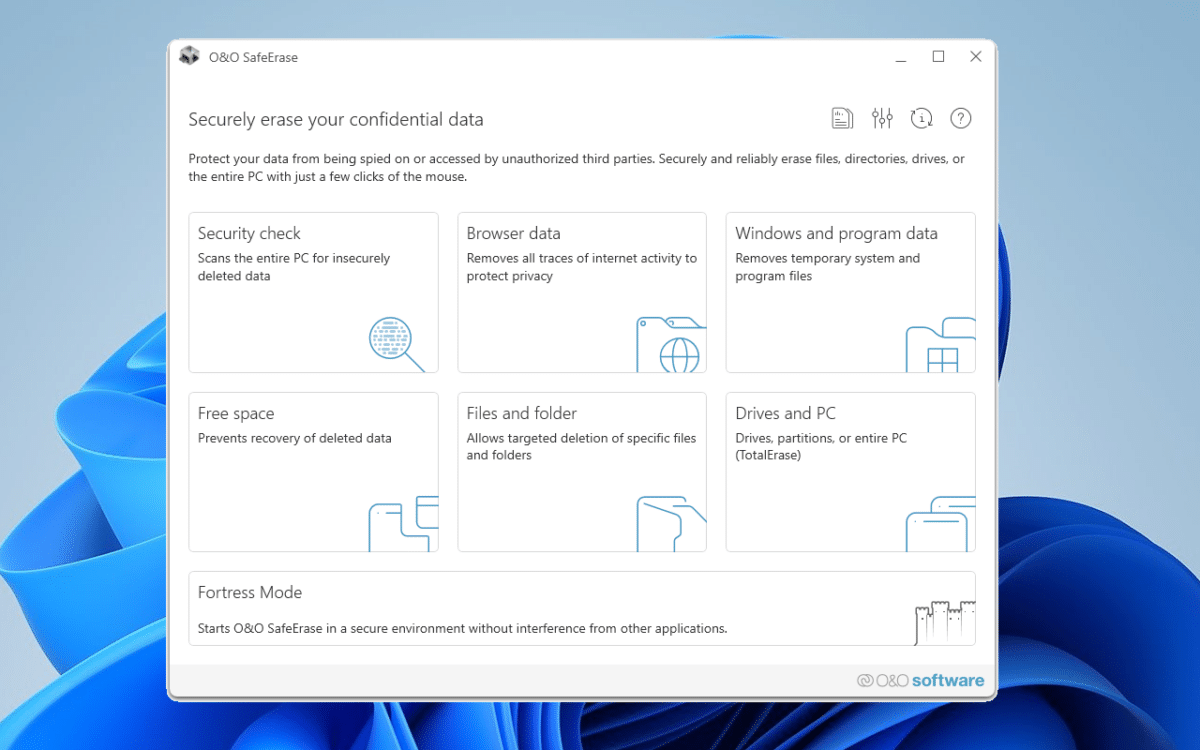This screenshot has width=1200, height=750.
Task: Open Files and folder deletion
Action: click(582, 472)
